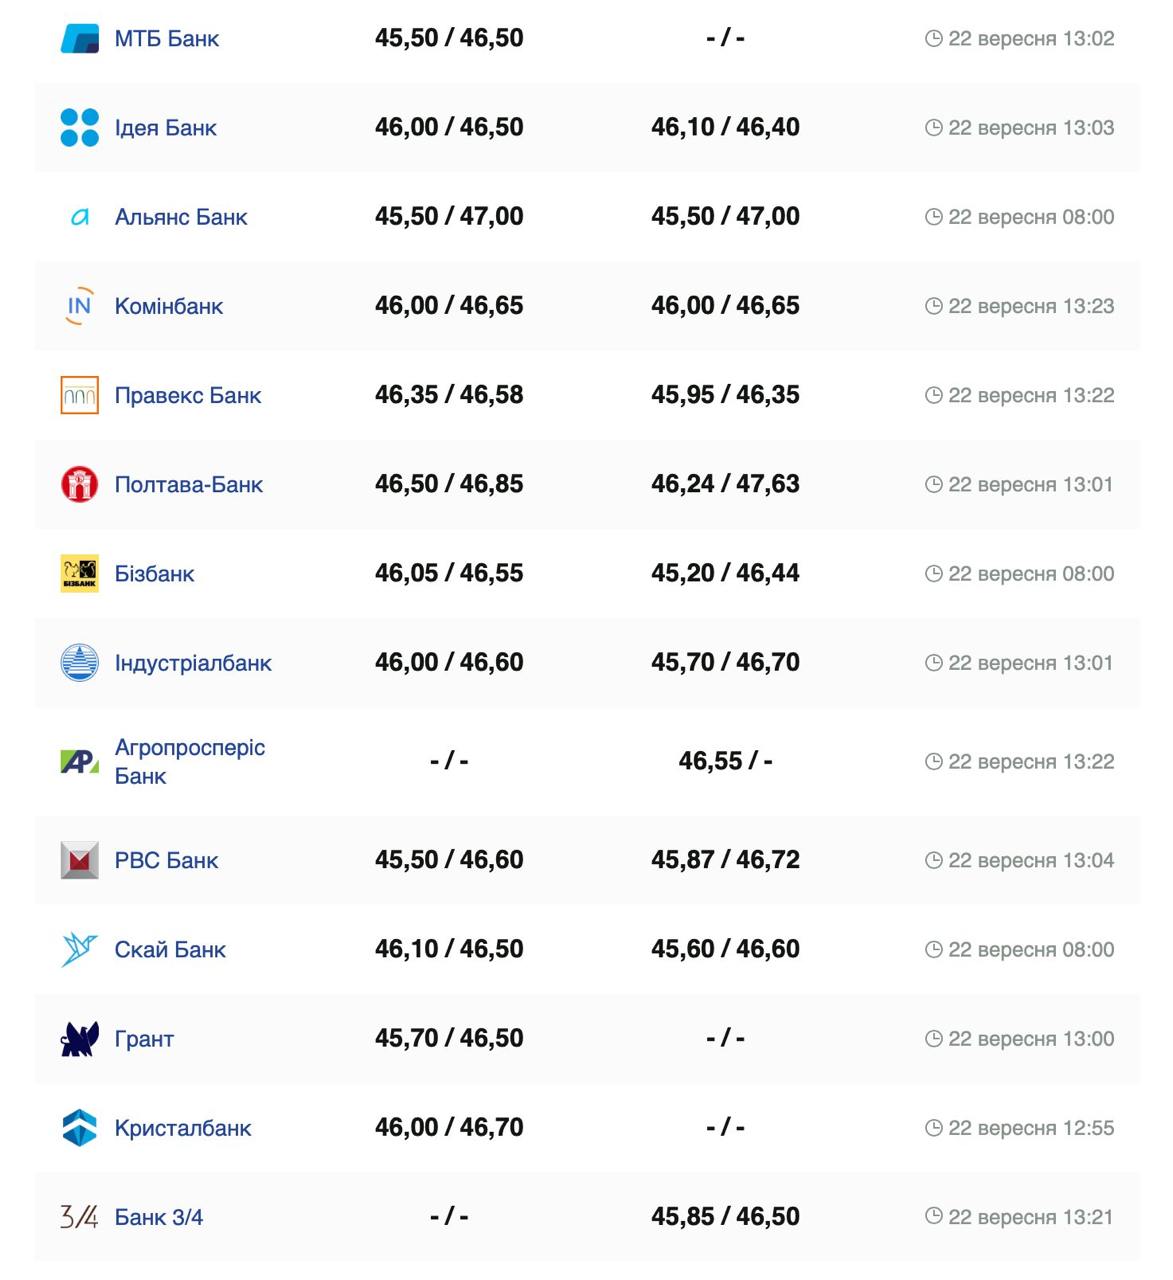The height and width of the screenshot is (1280, 1173).
Task: Open the Кристалбанк bank link
Action: [183, 1128]
